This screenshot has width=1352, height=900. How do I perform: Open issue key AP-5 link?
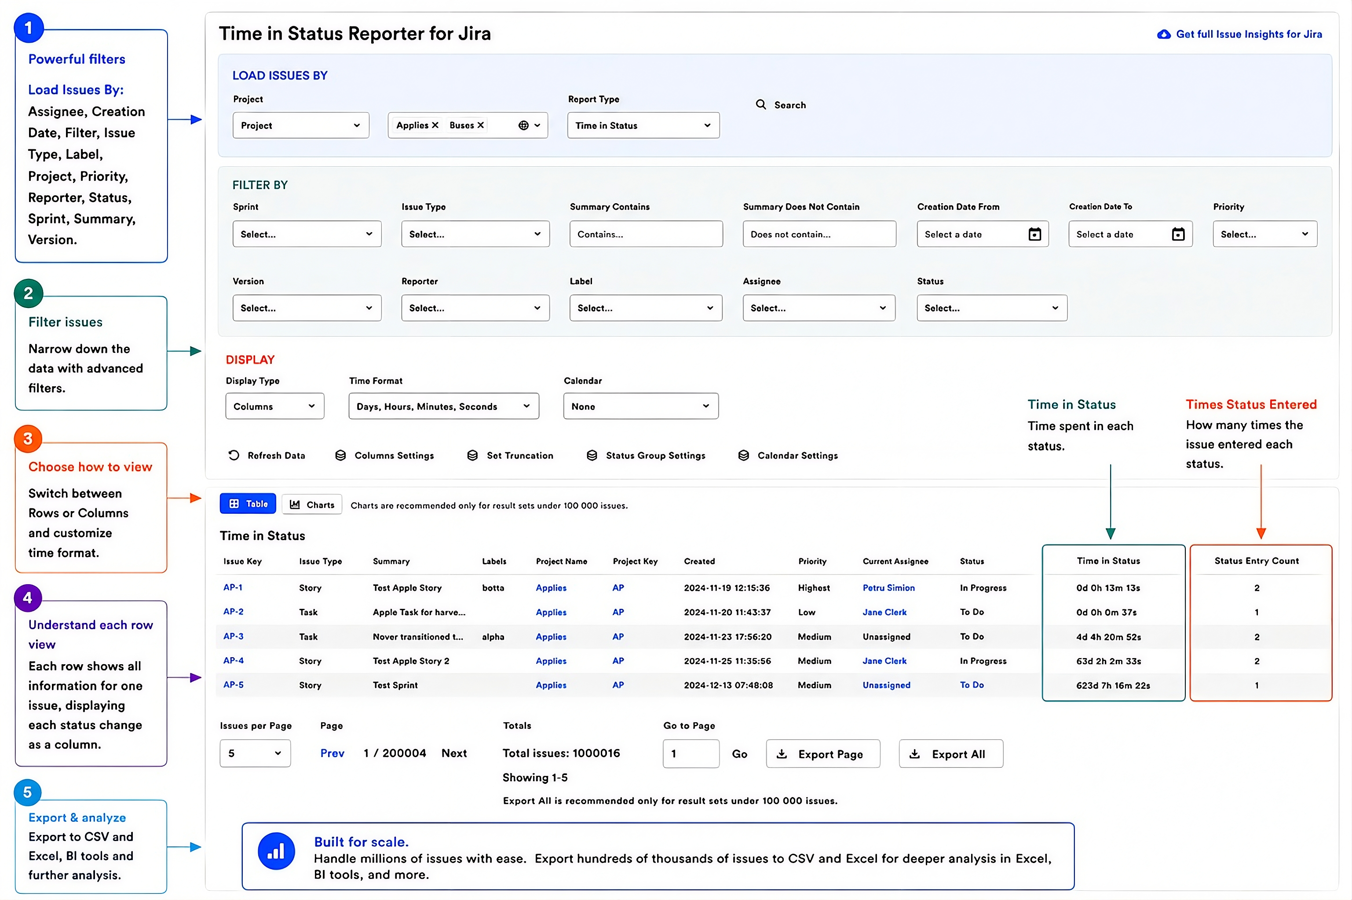pyautogui.click(x=233, y=685)
